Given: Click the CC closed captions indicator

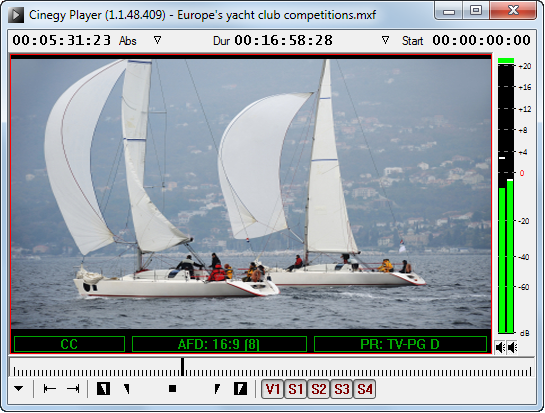Looking at the screenshot, I should click(69, 344).
